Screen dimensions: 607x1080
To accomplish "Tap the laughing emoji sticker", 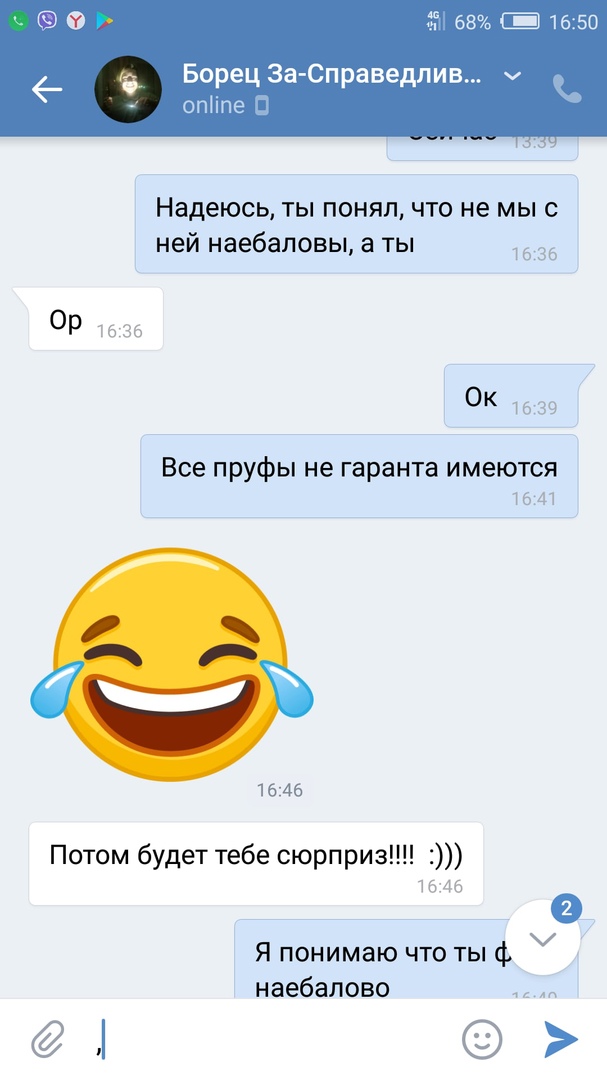I will pos(172,665).
